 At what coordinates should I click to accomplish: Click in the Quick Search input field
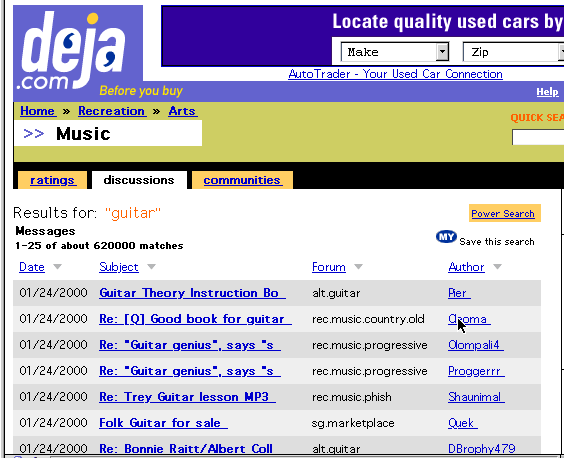[538, 137]
